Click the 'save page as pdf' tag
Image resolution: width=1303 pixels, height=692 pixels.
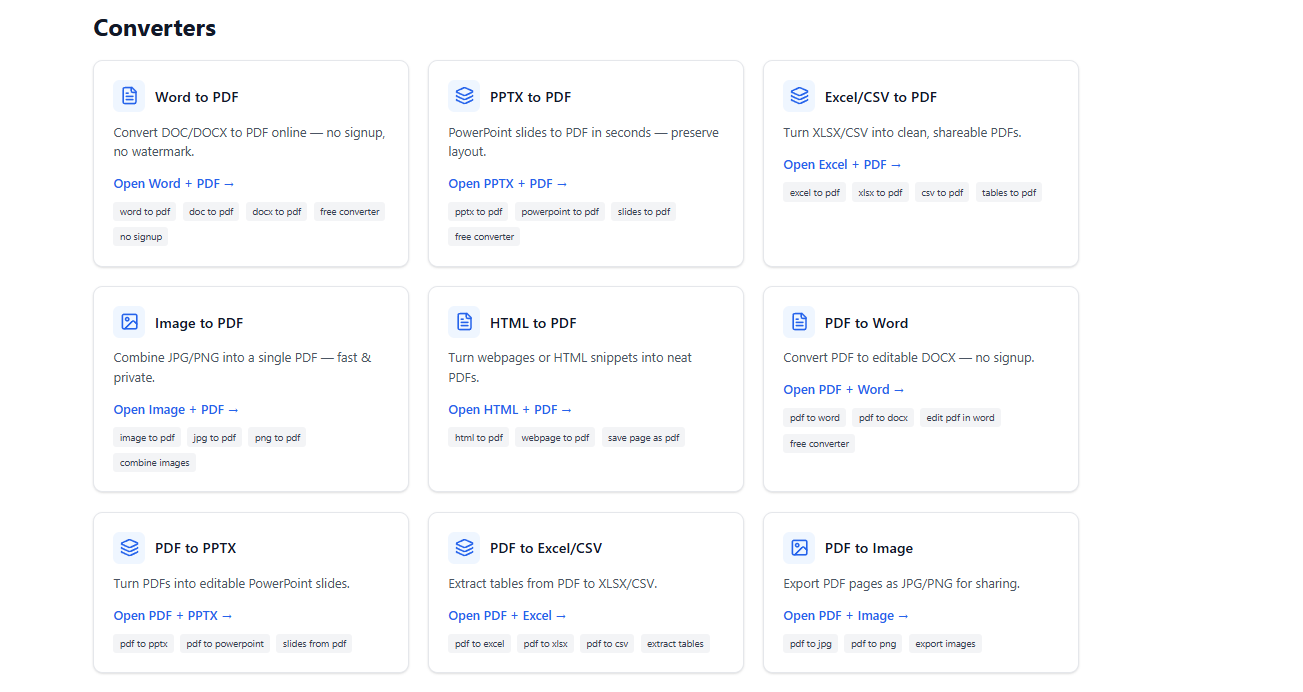pos(643,438)
